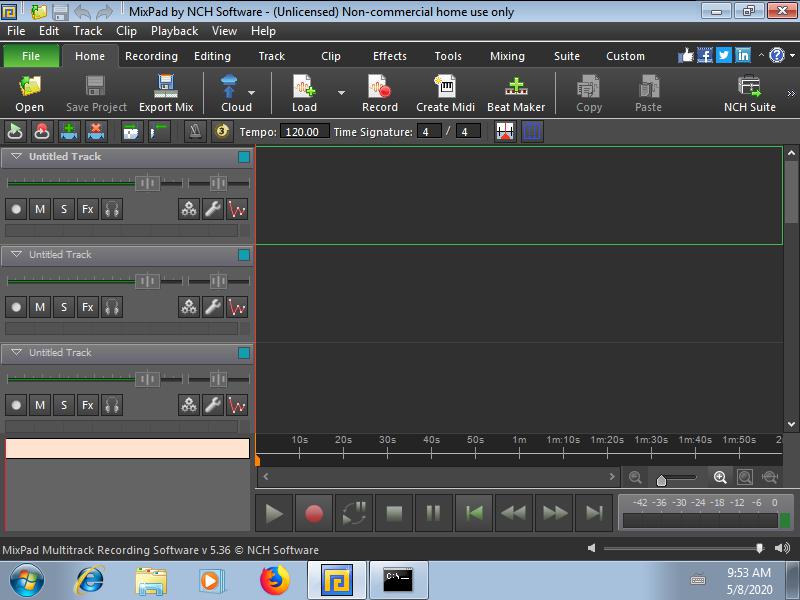Image resolution: width=800 pixels, height=600 pixels.
Task: Click the wrench icon on the bottom track
Action: [213, 405]
